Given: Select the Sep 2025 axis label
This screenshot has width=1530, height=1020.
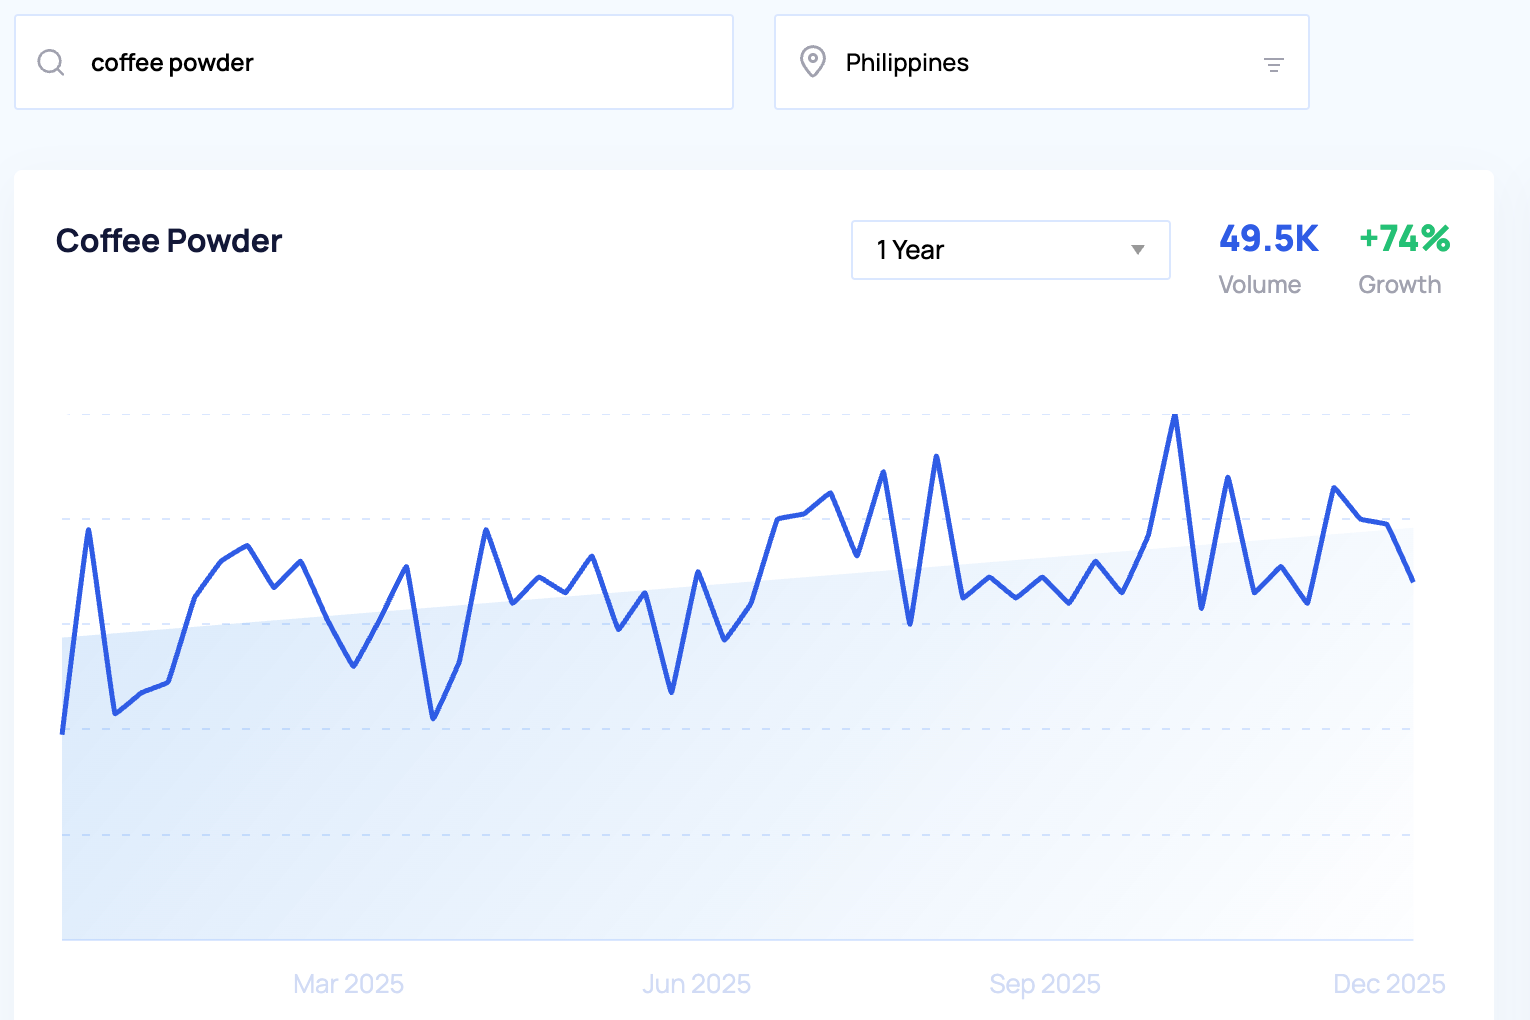Looking at the screenshot, I should [1044, 984].
